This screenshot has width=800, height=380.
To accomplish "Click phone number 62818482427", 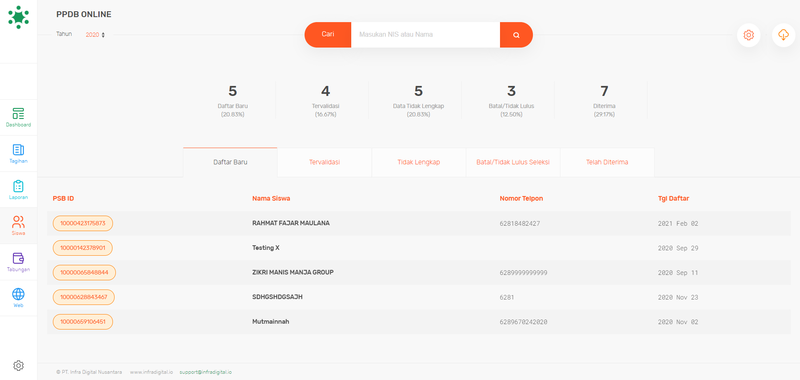I will tap(520, 223).
